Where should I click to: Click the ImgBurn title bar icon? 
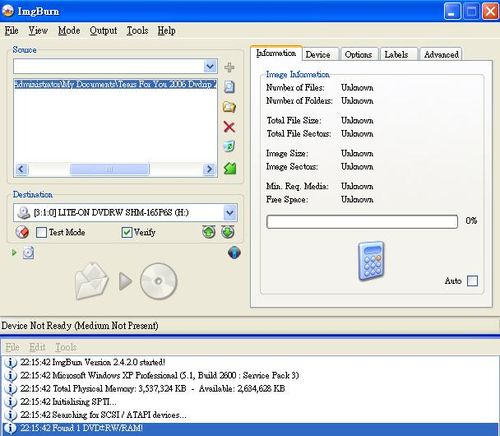pyautogui.click(x=8, y=11)
